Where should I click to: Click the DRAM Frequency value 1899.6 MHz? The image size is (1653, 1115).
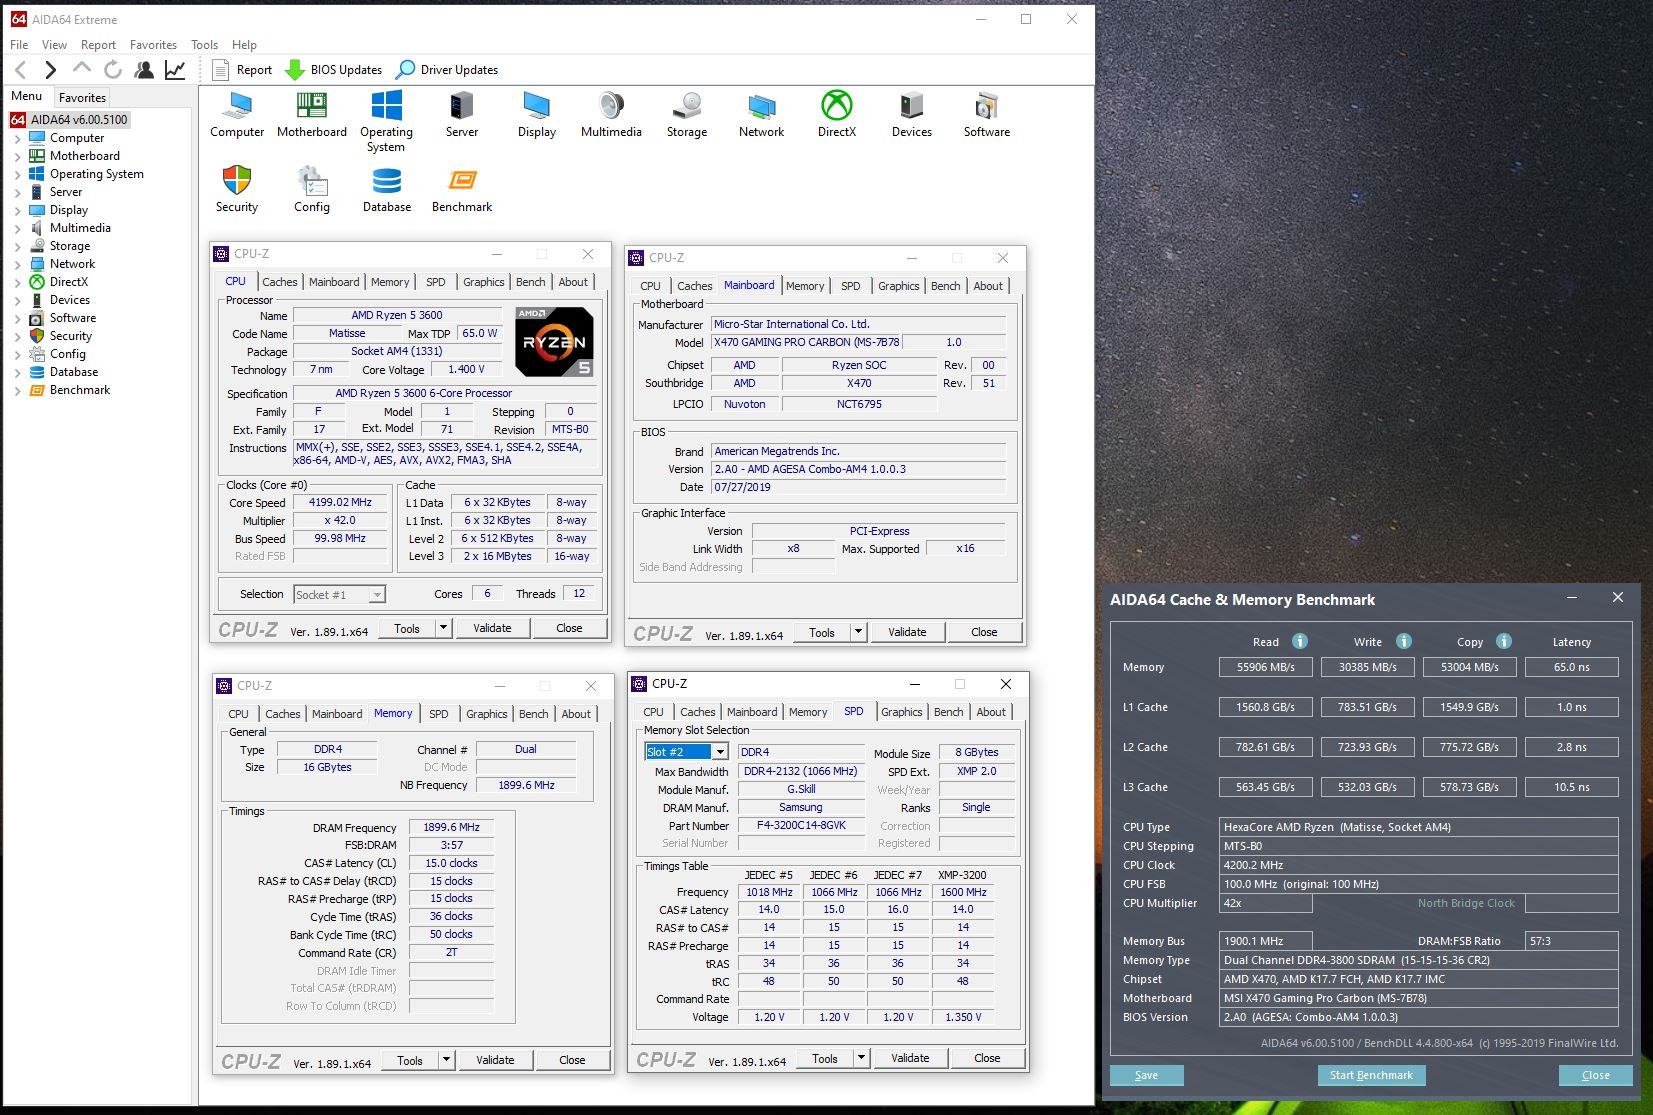[451, 827]
